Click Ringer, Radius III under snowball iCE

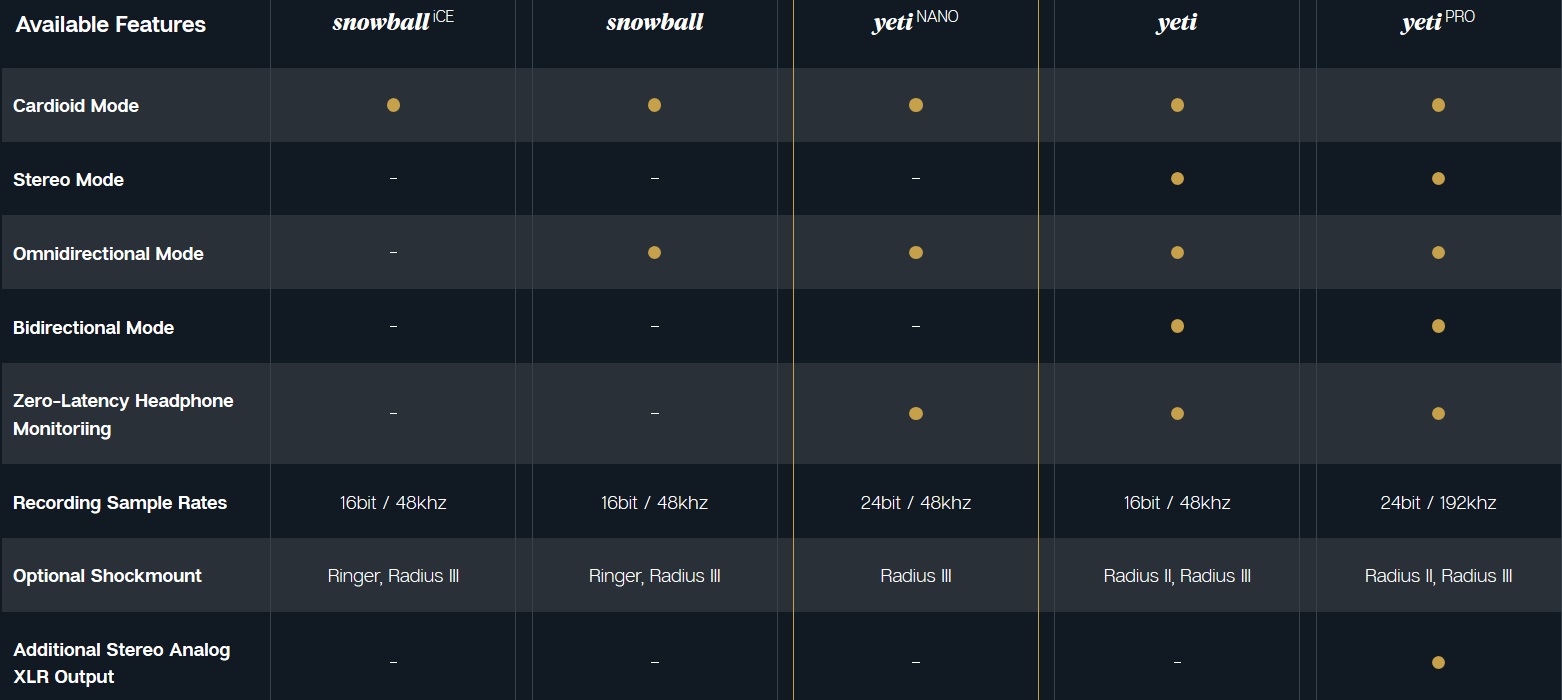(x=393, y=576)
